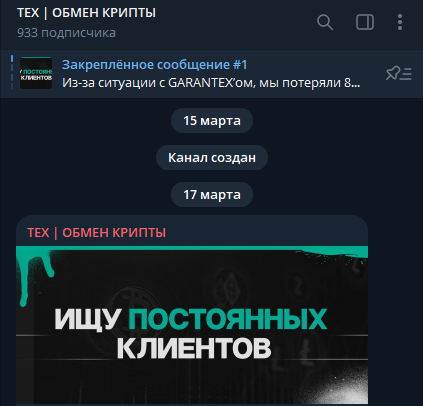The height and width of the screenshot is (406, 423).
Task: Click the white word 'КЛИЕНТОВ' in the banner
Action: pyautogui.click(x=194, y=348)
